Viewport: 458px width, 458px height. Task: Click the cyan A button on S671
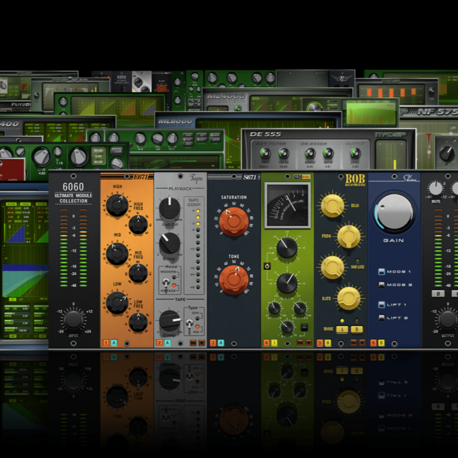[x=221, y=343]
